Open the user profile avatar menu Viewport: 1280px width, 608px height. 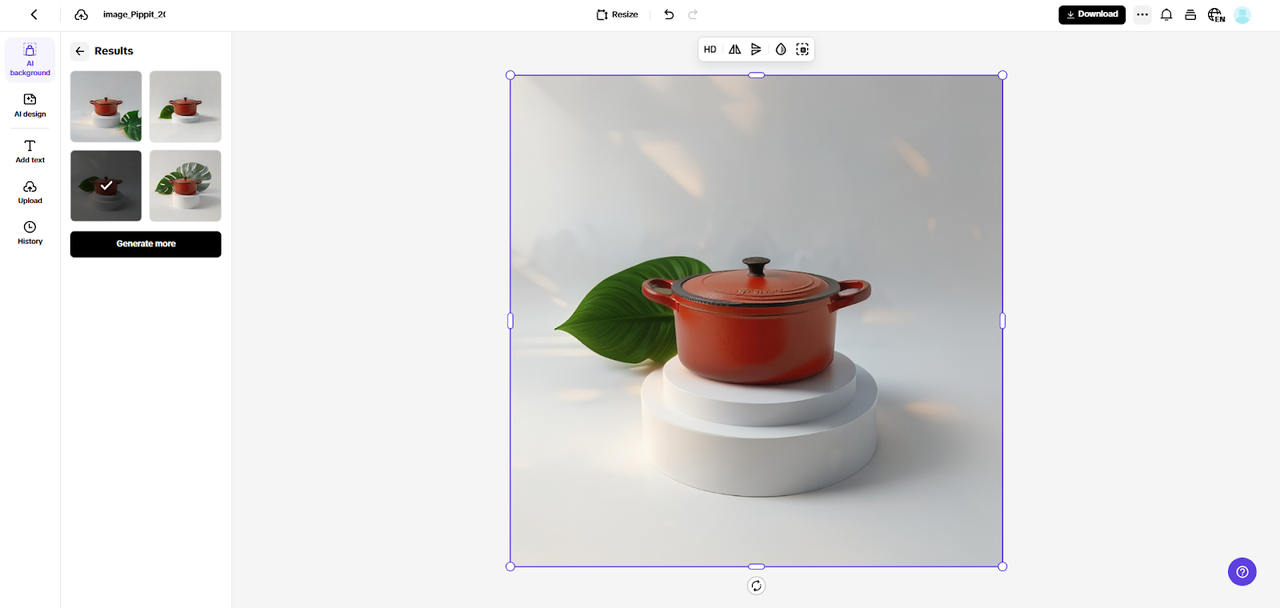tap(1242, 15)
